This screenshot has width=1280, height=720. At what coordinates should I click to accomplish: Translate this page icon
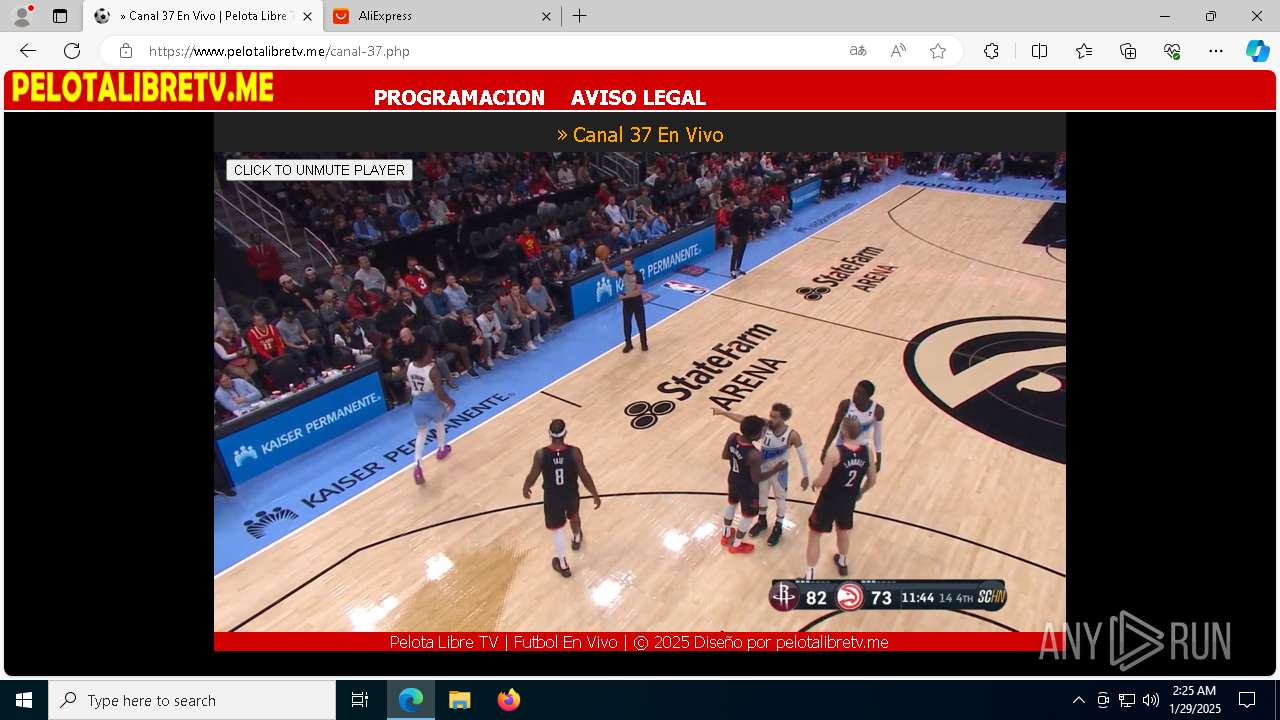[858, 51]
